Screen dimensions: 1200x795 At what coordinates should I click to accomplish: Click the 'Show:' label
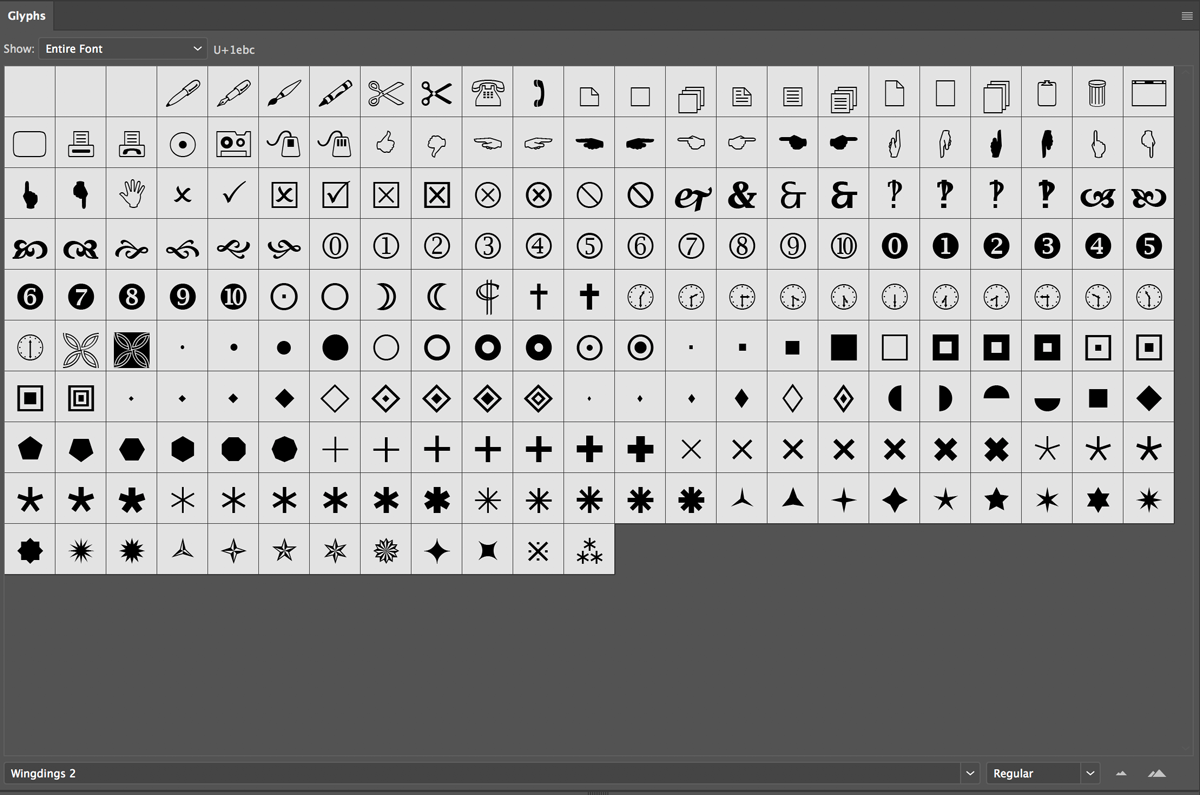[19, 49]
